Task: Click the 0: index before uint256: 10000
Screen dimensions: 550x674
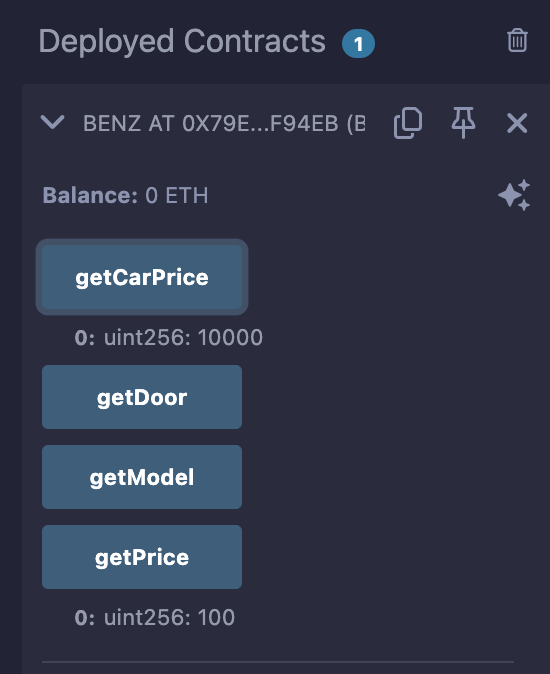Action: (x=85, y=338)
